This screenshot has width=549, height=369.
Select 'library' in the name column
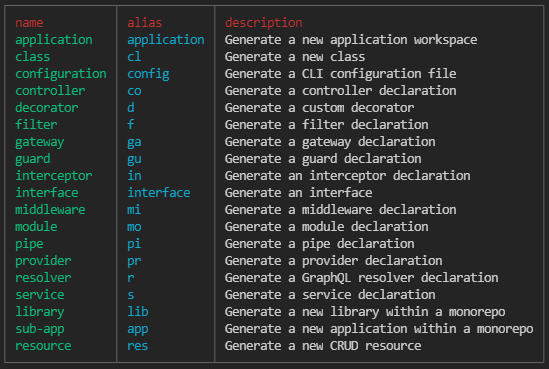40,312
